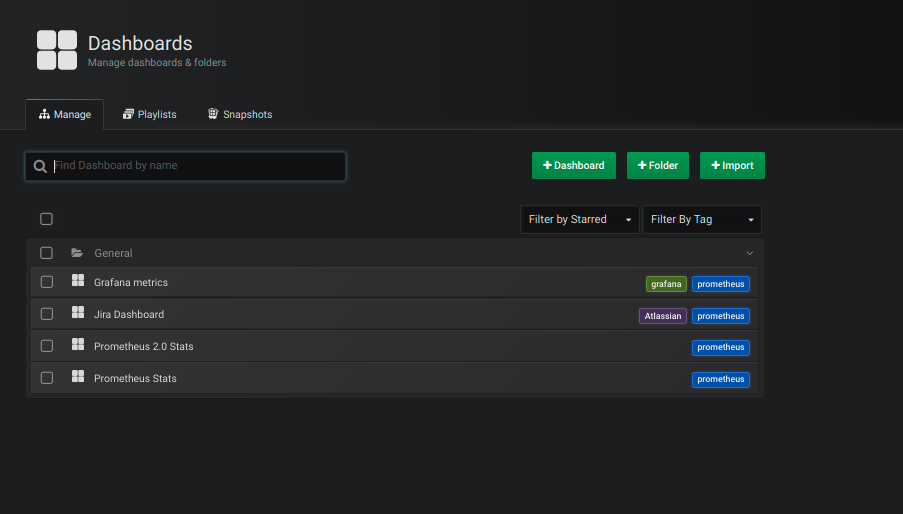Click the Prometheus Stats grid icon
The height and width of the screenshot is (514, 903).
tap(78, 376)
